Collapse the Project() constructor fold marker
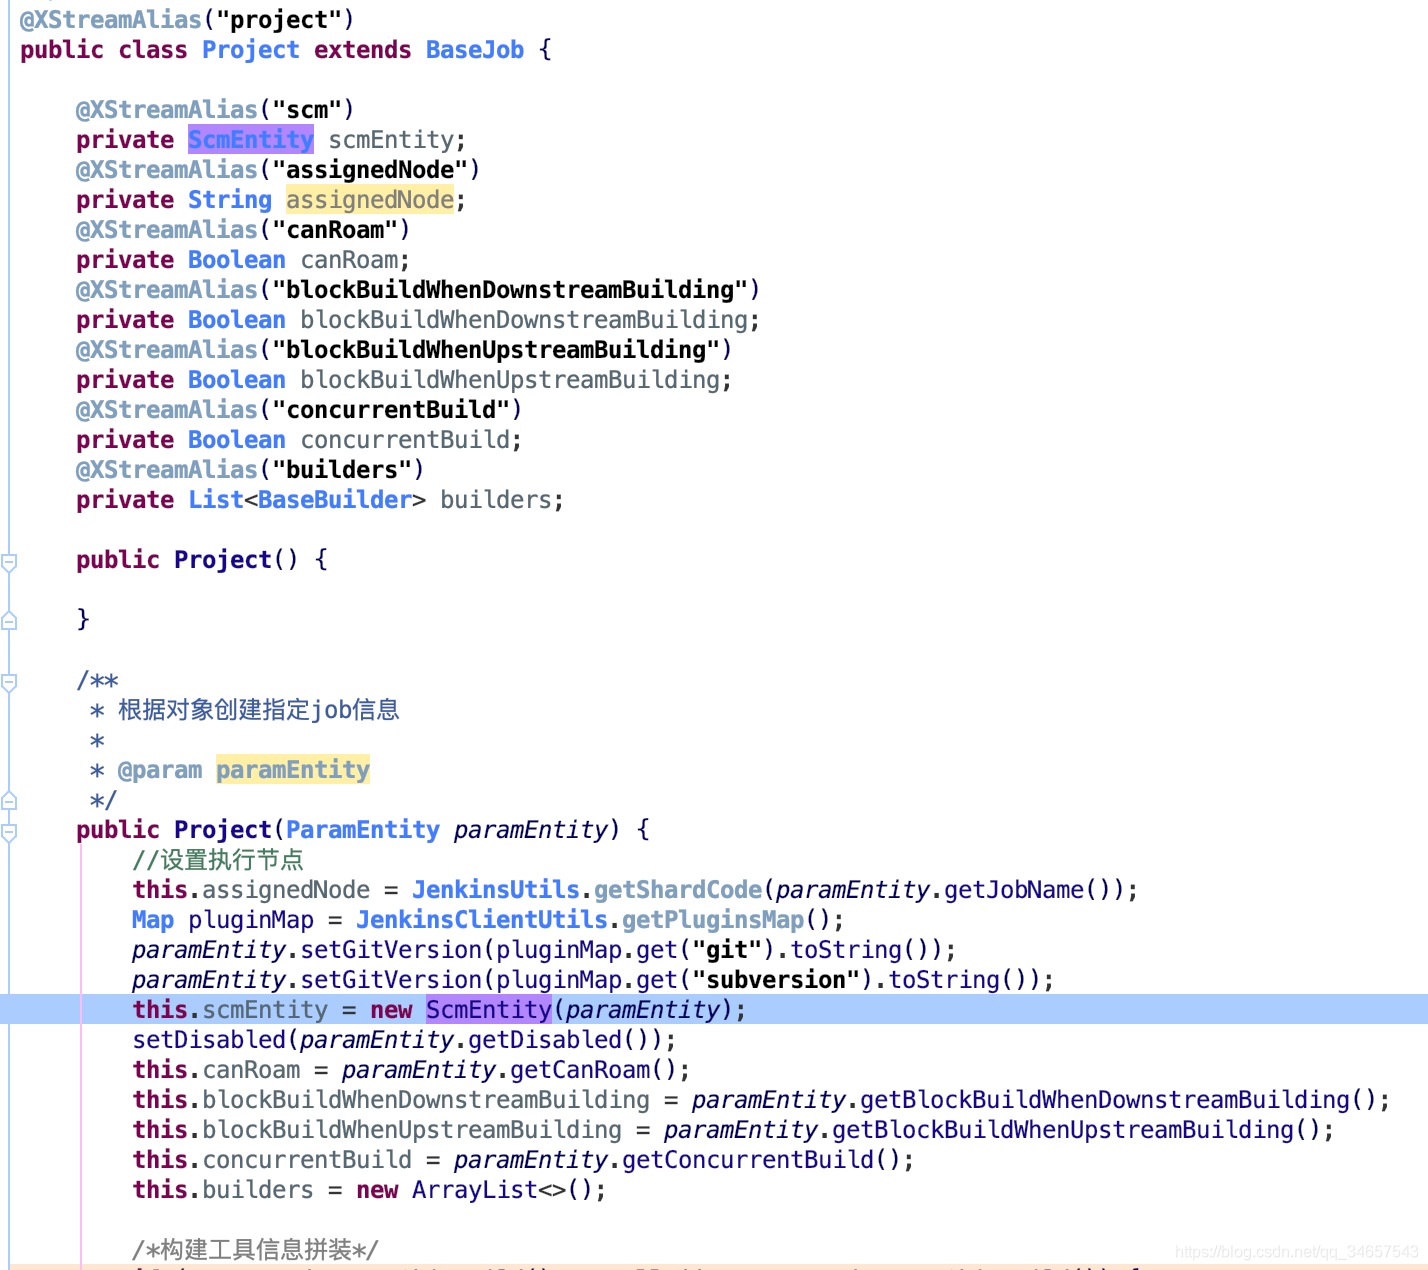This screenshot has width=1428, height=1270. click(9, 562)
